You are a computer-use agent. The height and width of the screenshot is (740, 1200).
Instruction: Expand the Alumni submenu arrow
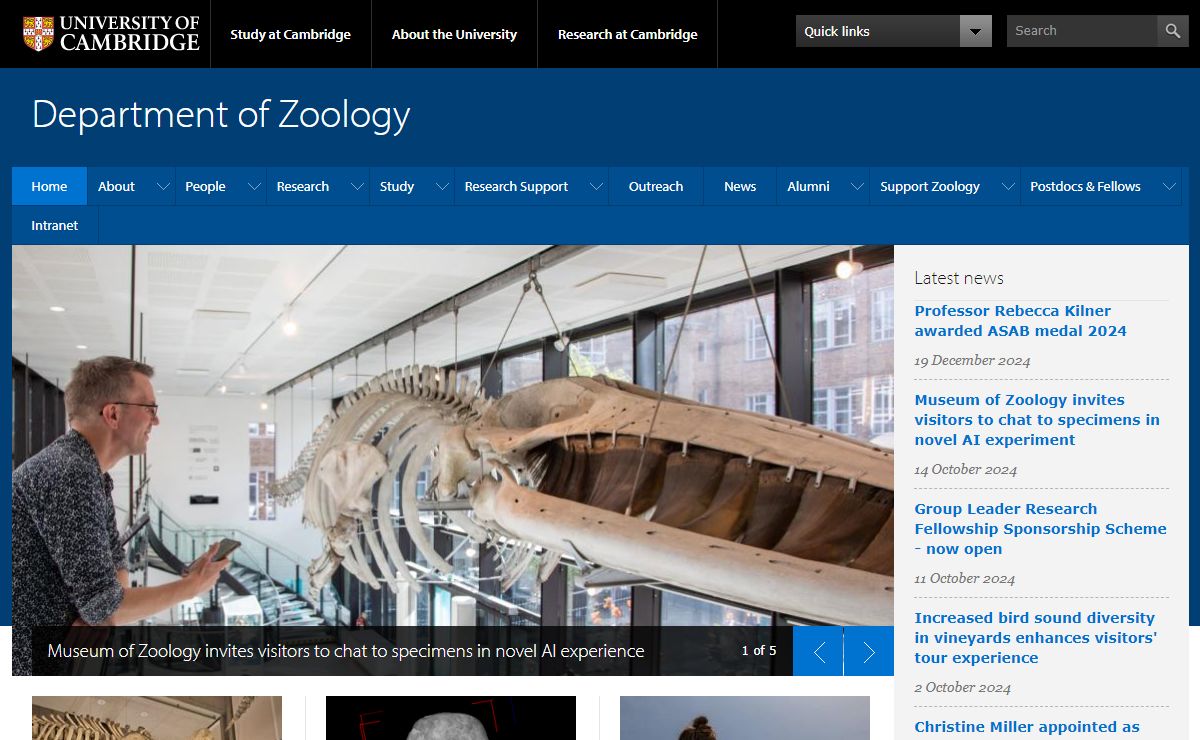click(857, 187)
